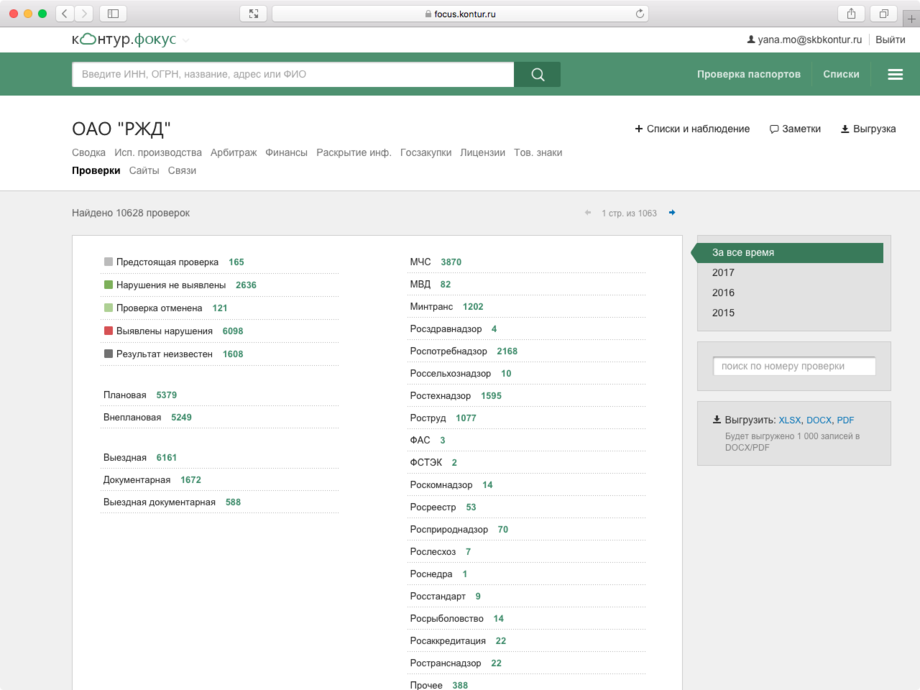Focus the inspection number search field
Image resolution: width=920 pixels, height=690 pixels.
(x=794, y=366)
